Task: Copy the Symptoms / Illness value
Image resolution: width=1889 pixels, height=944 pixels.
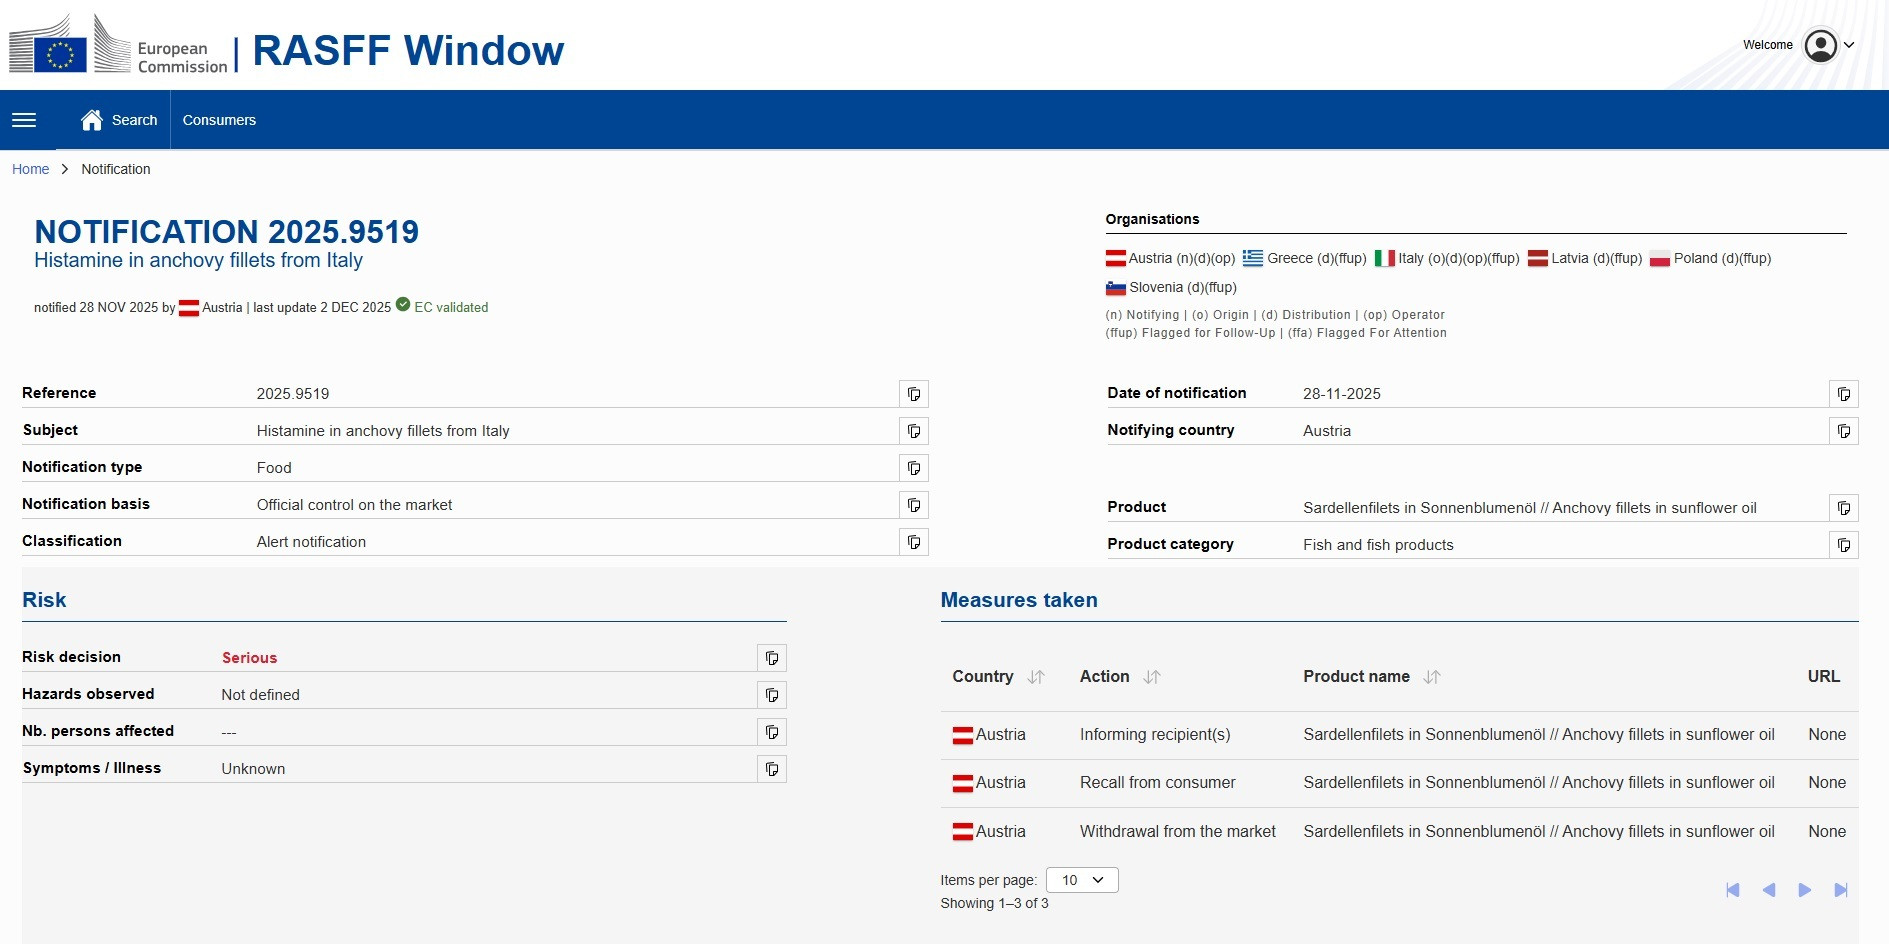Action: pos(771,769)
